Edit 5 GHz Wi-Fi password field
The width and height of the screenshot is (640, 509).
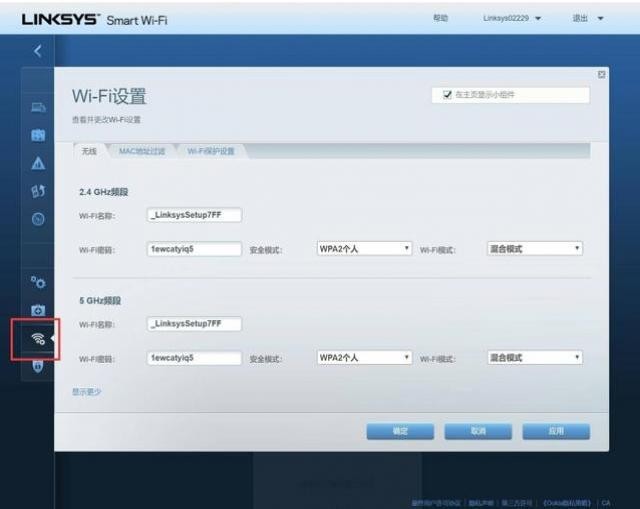pyautogui.click(x=194, y=358)
